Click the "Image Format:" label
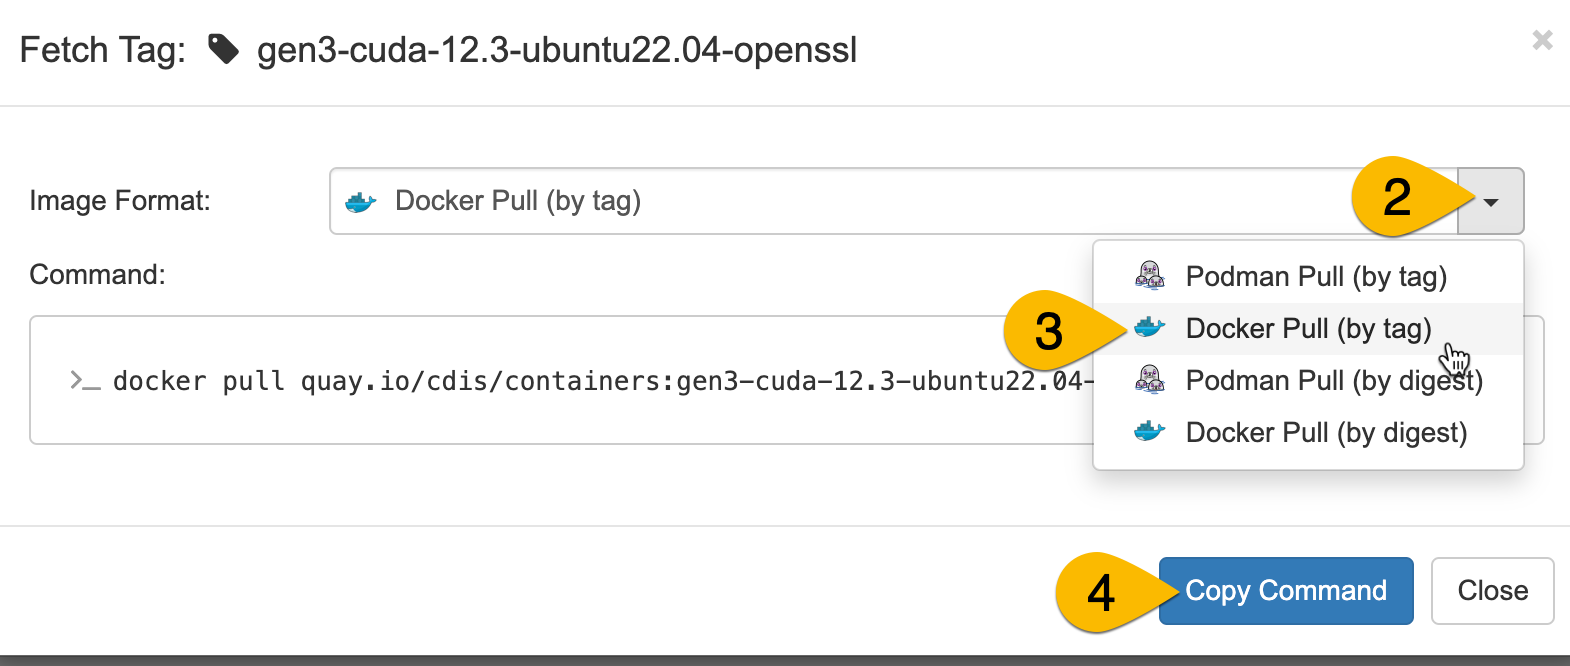This screenshot has width=1570, height=666. tap(120, 201)
